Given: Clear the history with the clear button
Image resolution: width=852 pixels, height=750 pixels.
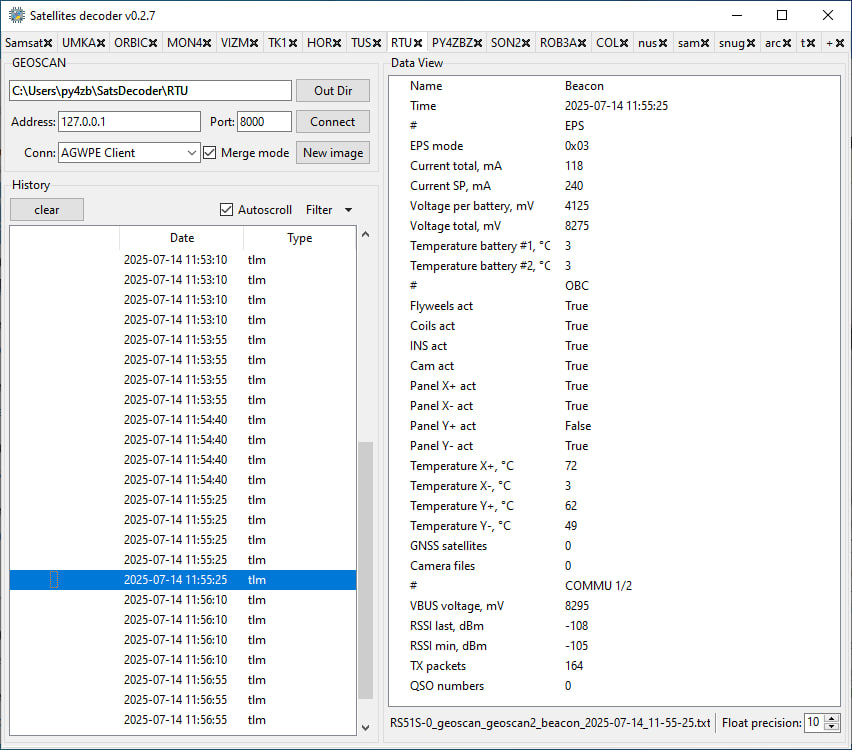Looking at the screenshot, I should click(47, 210).
